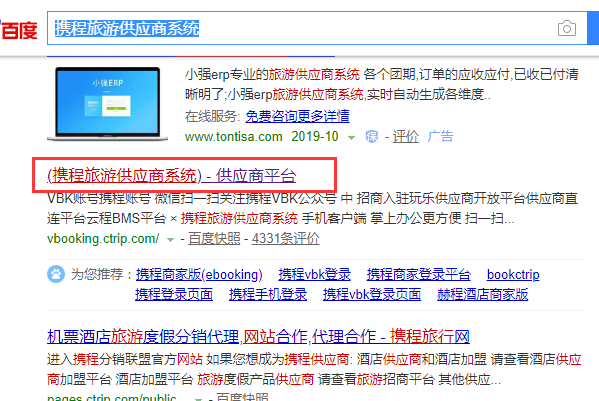Expand the arrow next to vbooking.ctrip.com/

[x=170, y=240]
